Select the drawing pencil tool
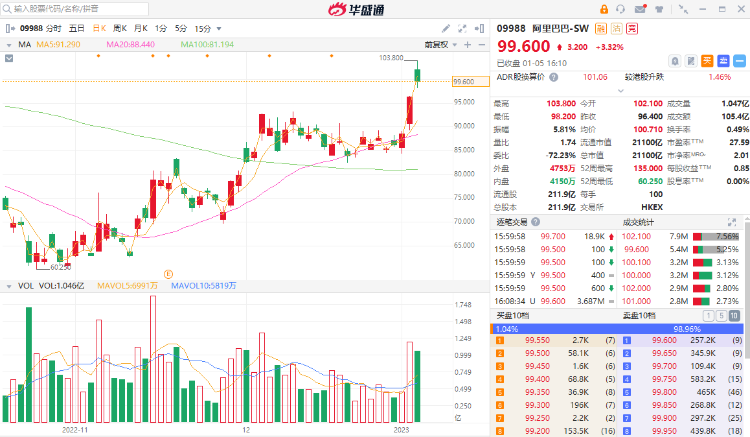The height and width of the screenshot is (437, 750). (x=445, y=29)
